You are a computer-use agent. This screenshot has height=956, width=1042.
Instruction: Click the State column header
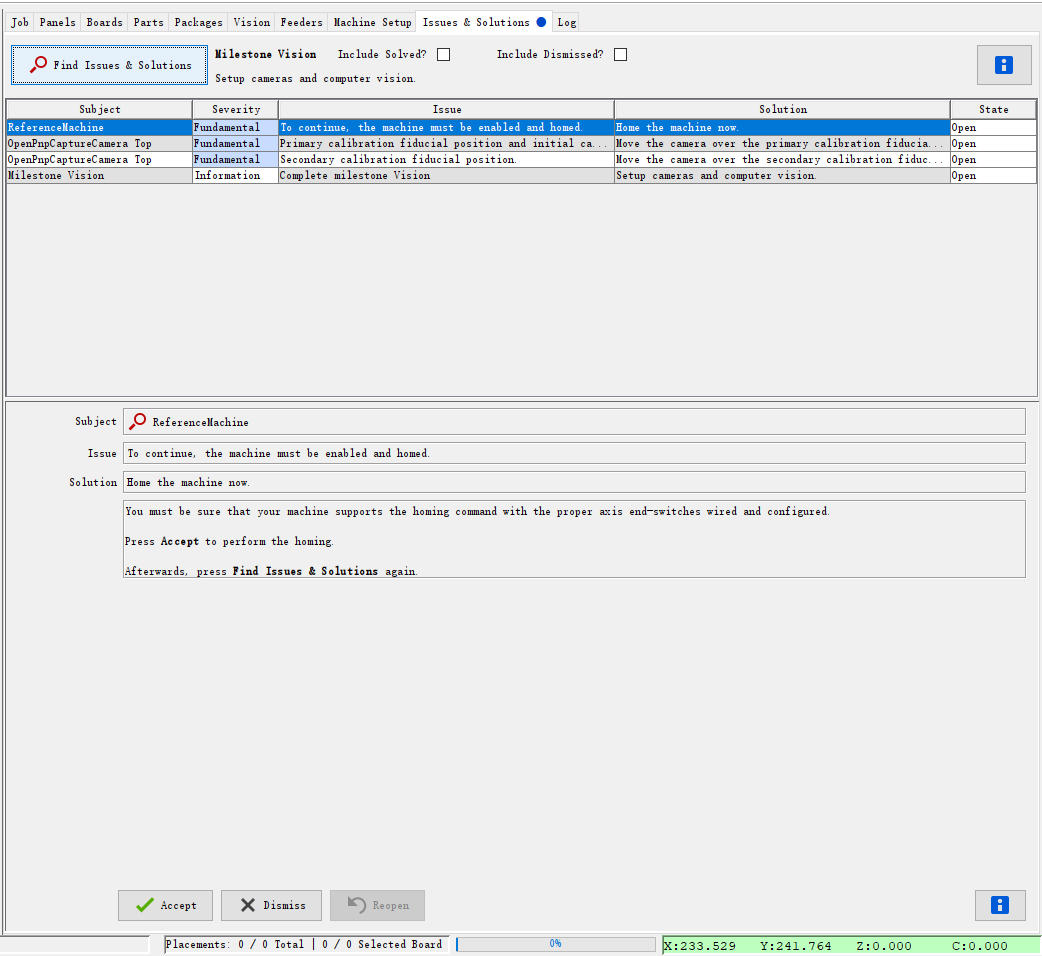tap(993, 109)
